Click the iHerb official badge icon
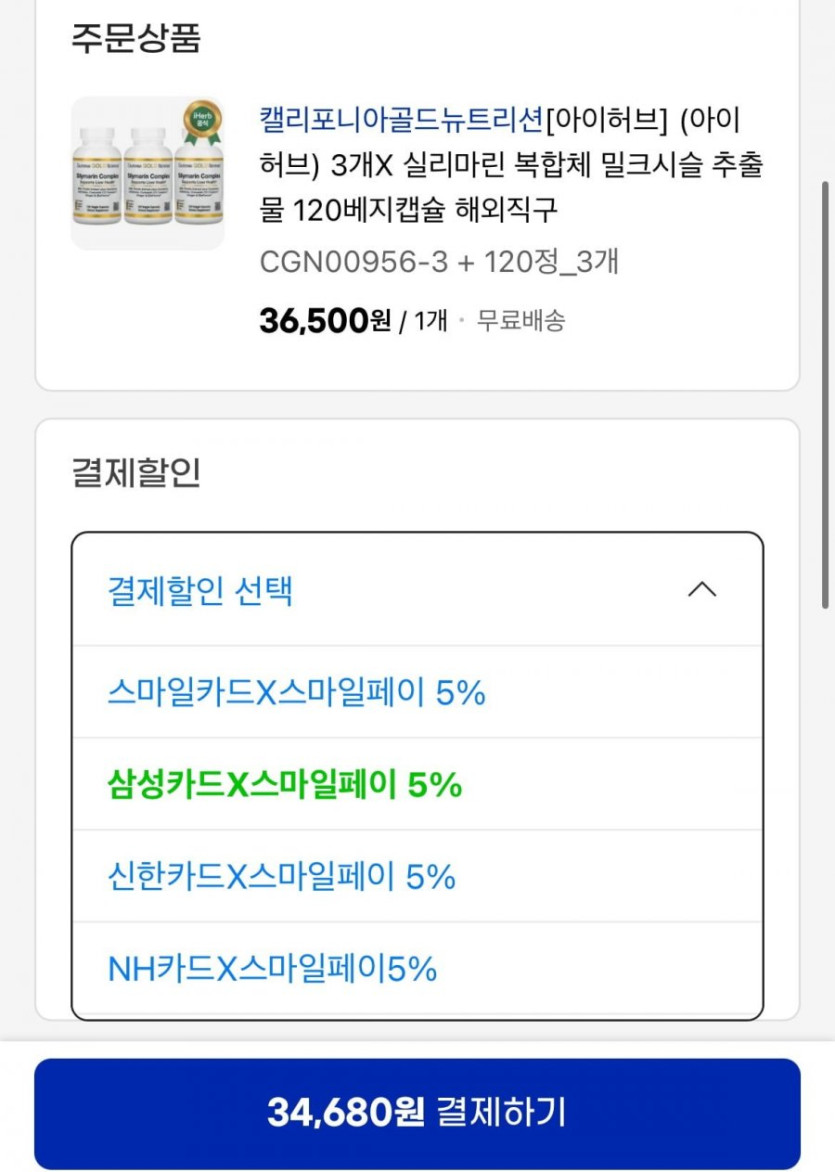The image size is (835, 1172). coord(201,123)
